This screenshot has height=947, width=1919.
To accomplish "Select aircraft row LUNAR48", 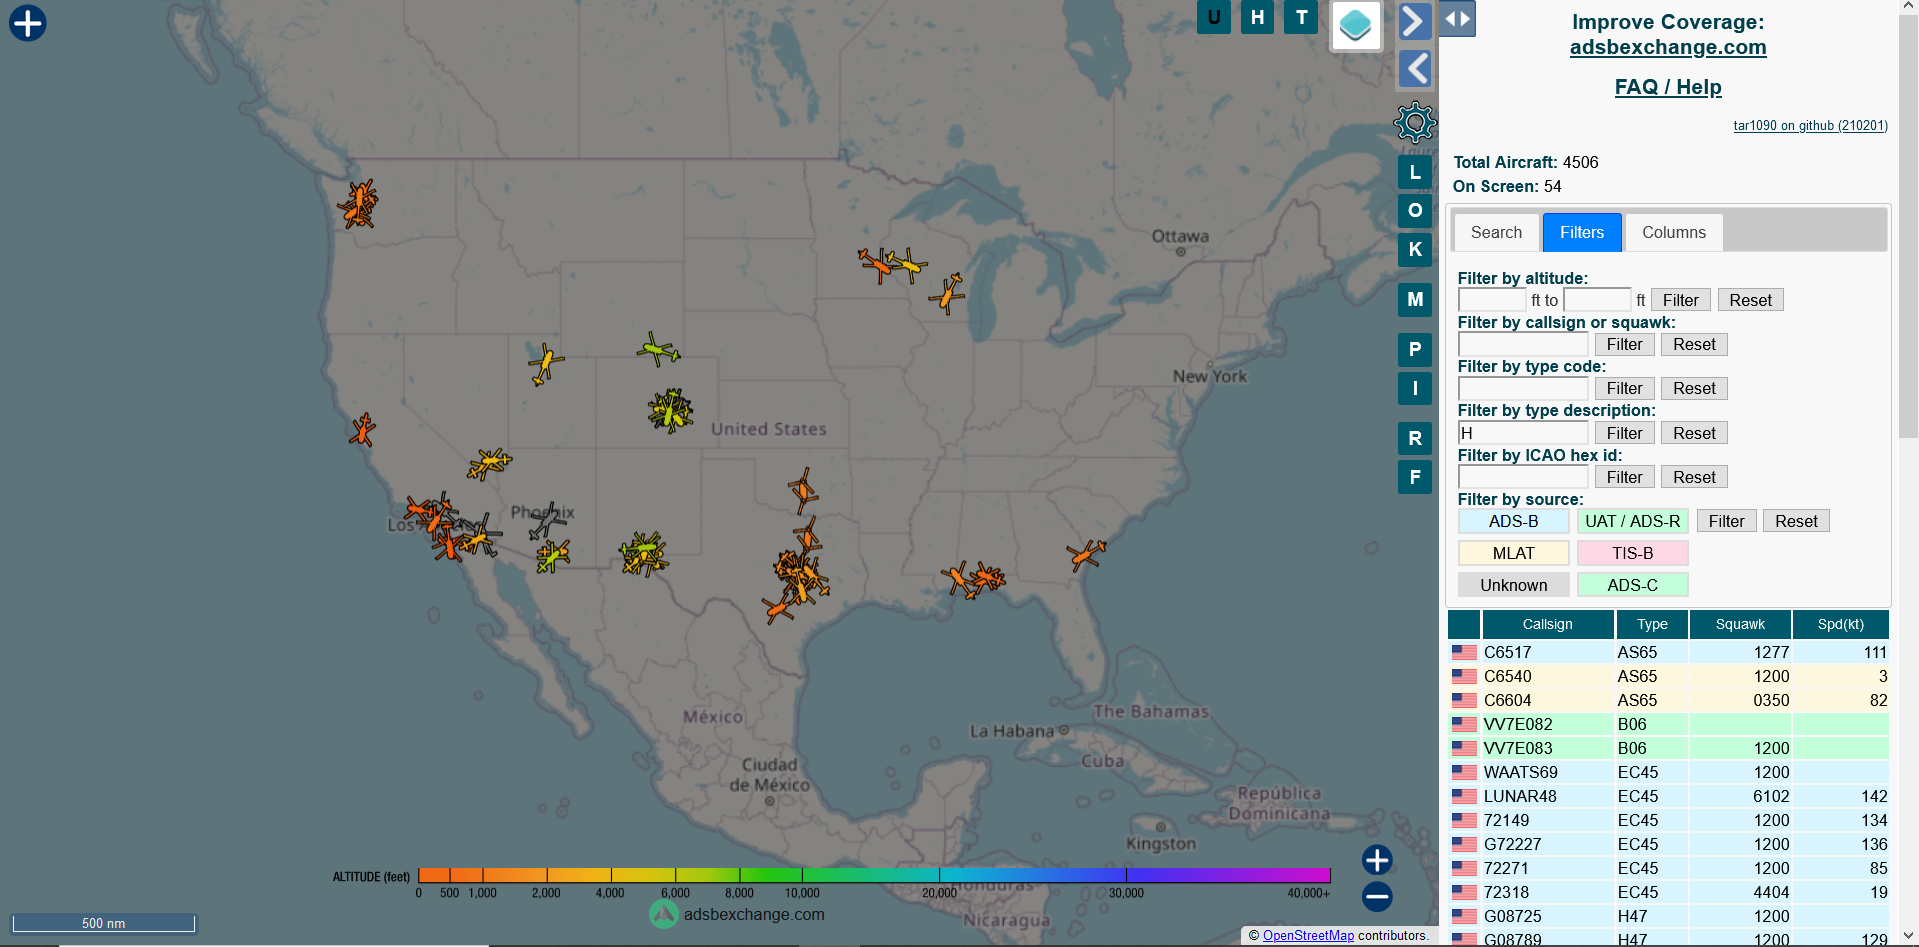I will point(1668,796).
